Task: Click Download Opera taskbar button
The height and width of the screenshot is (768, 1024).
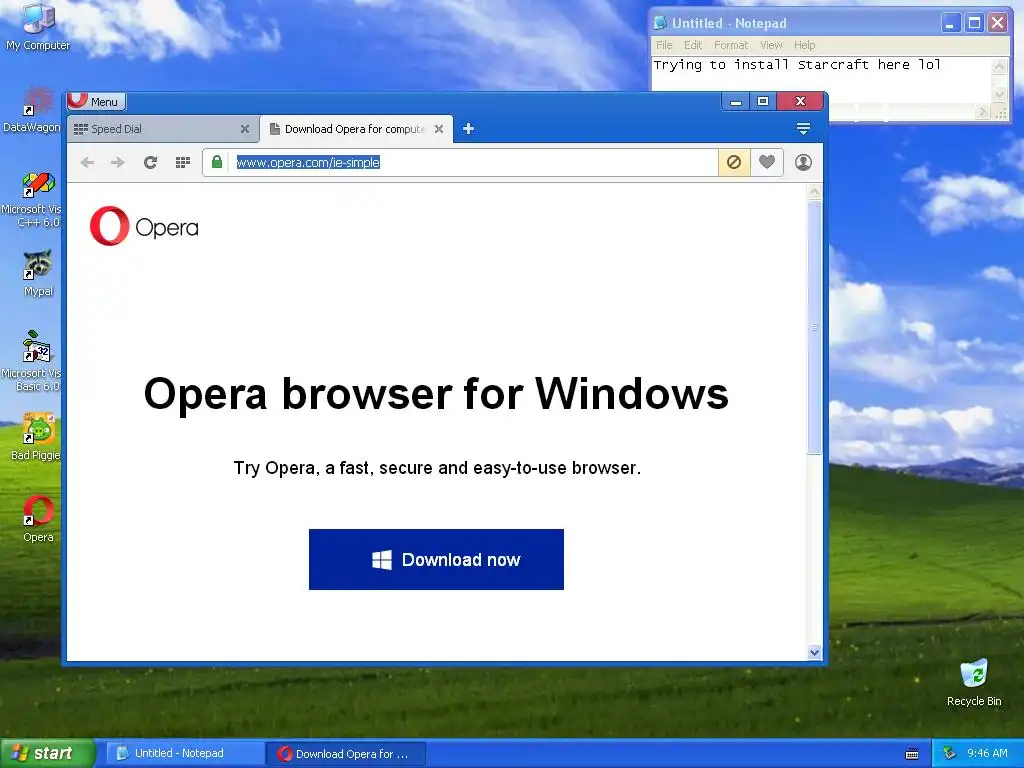Action: pos(346,754)
